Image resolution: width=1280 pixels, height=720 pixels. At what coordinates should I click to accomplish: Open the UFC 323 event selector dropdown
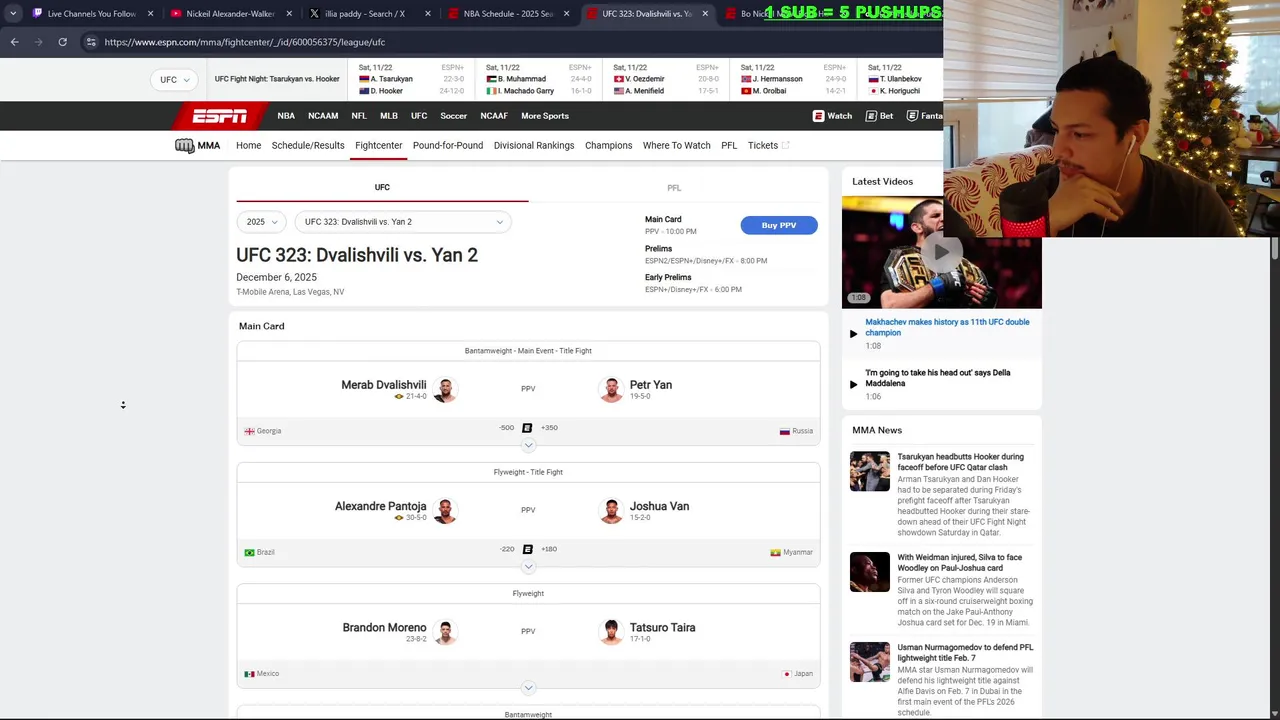[x=403, y=222]
